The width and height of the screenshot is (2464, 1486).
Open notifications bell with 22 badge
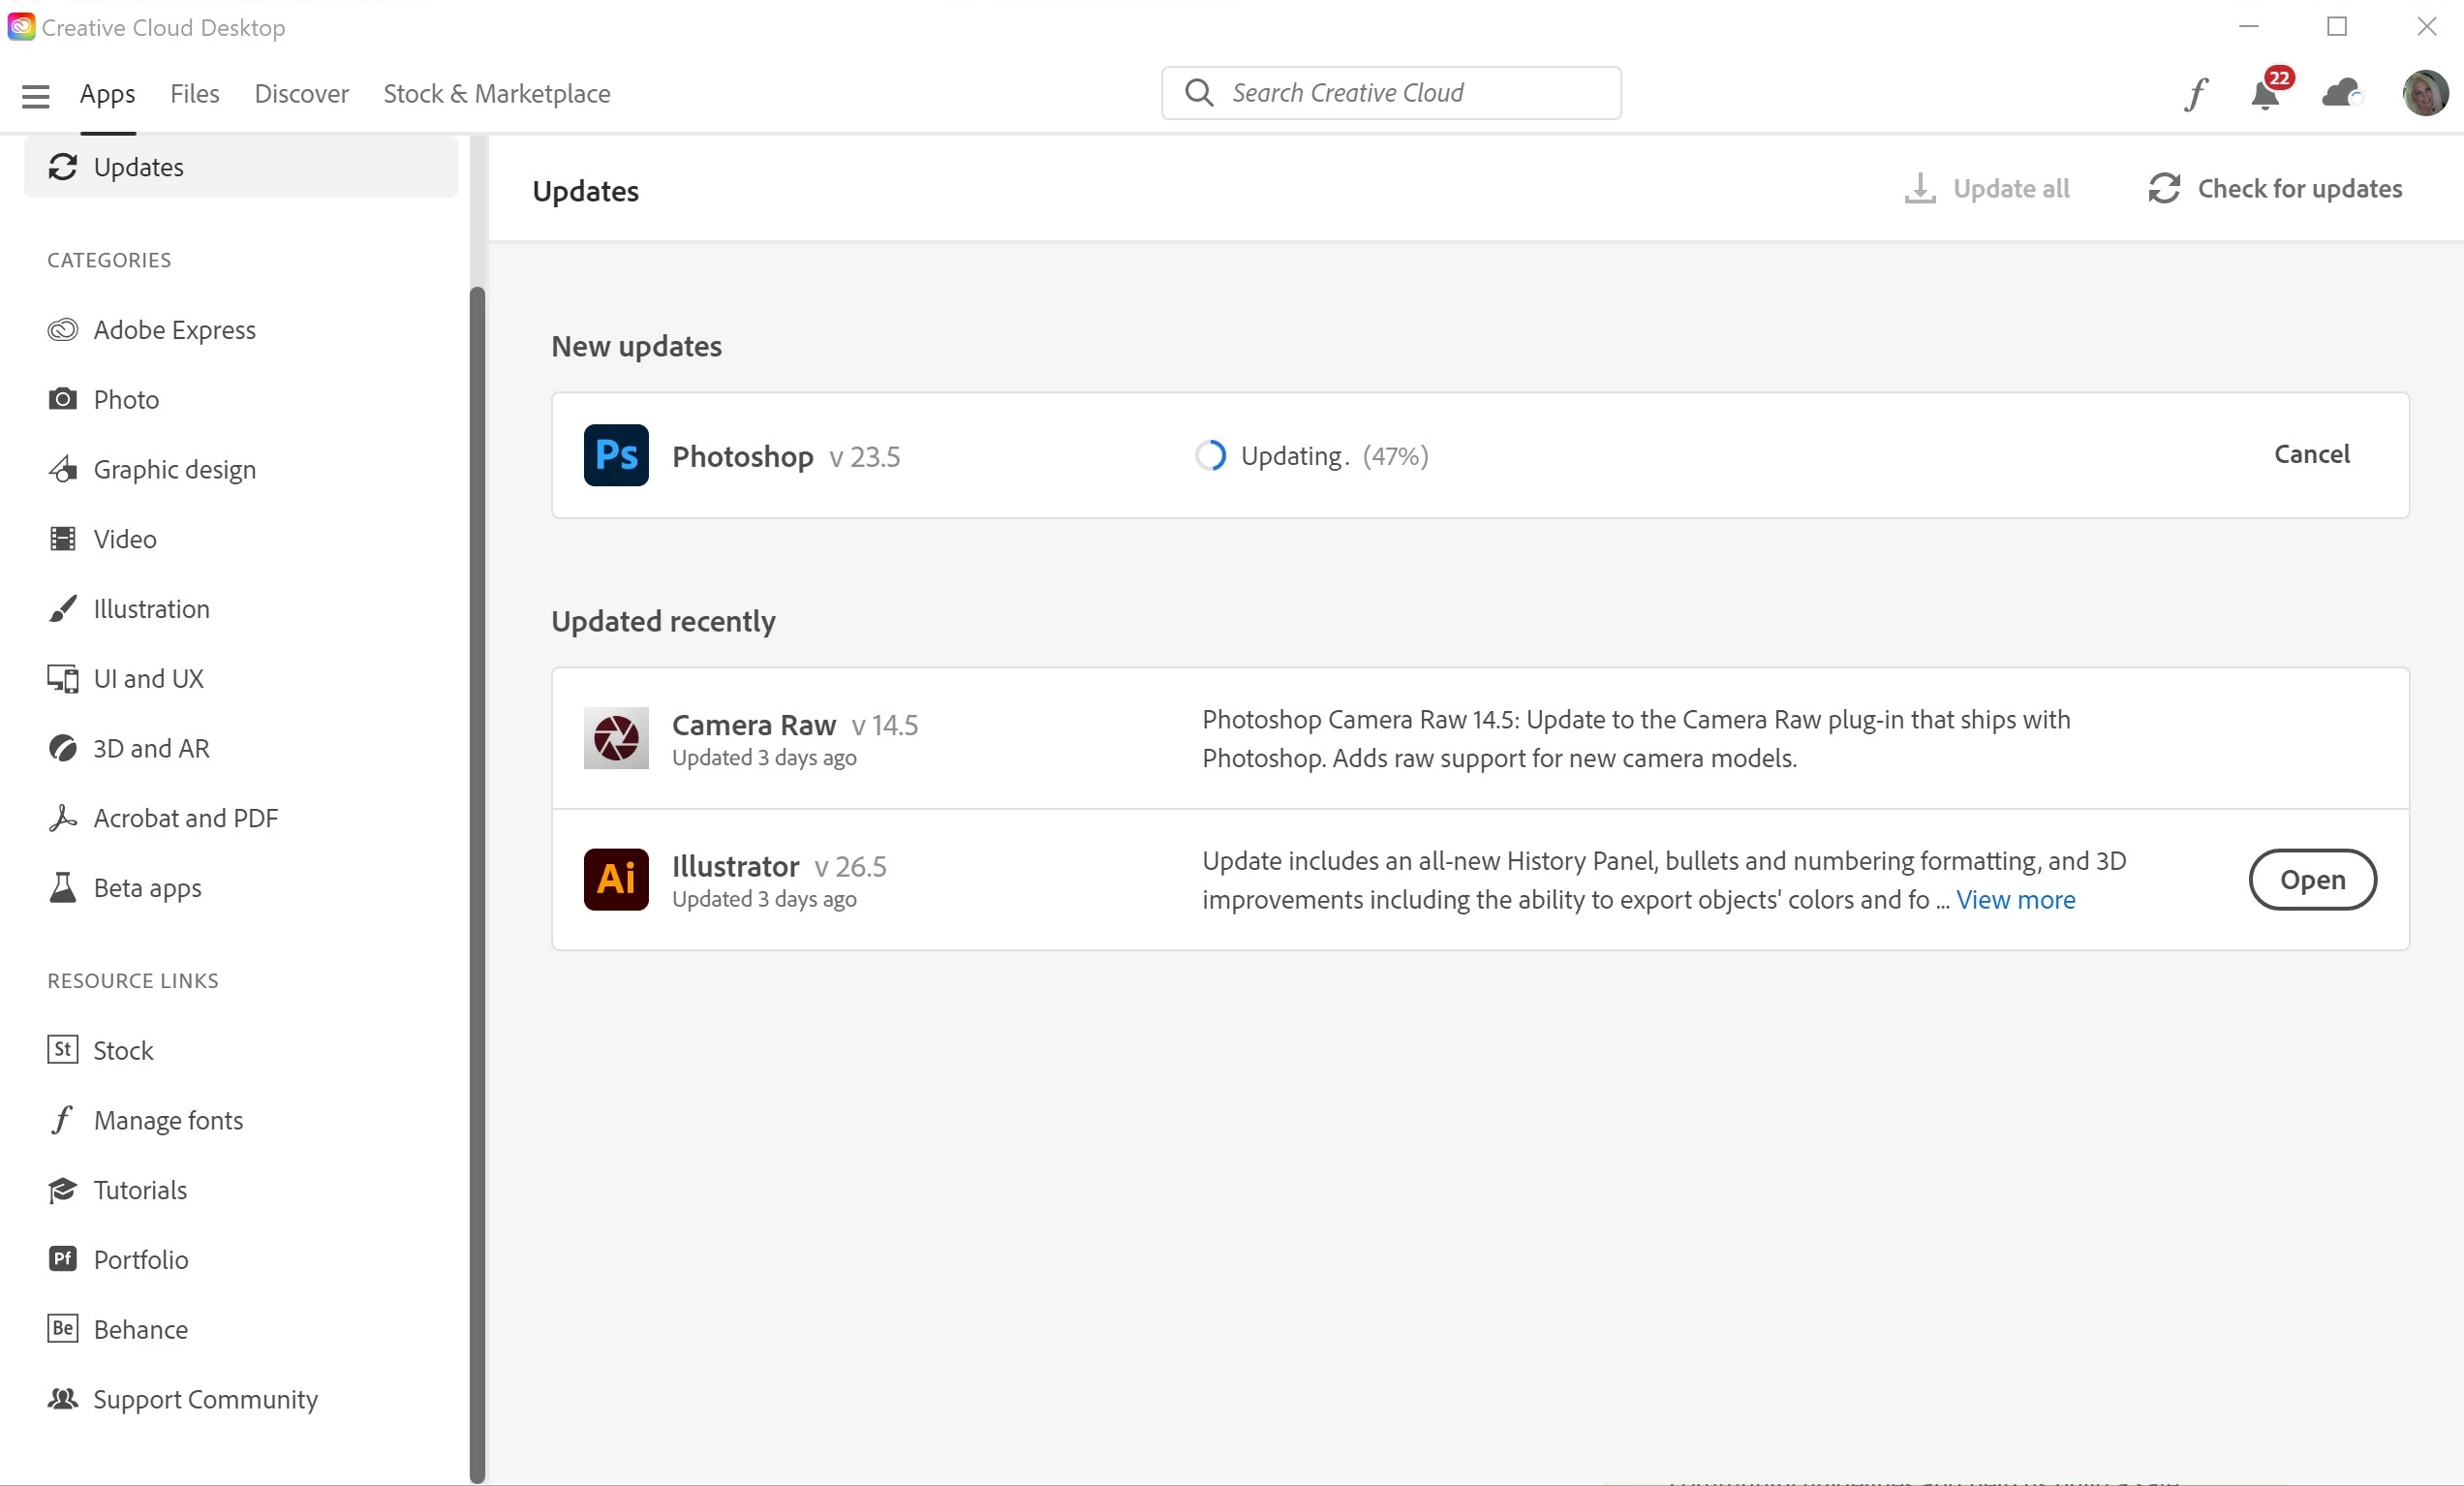(2265, 94)
